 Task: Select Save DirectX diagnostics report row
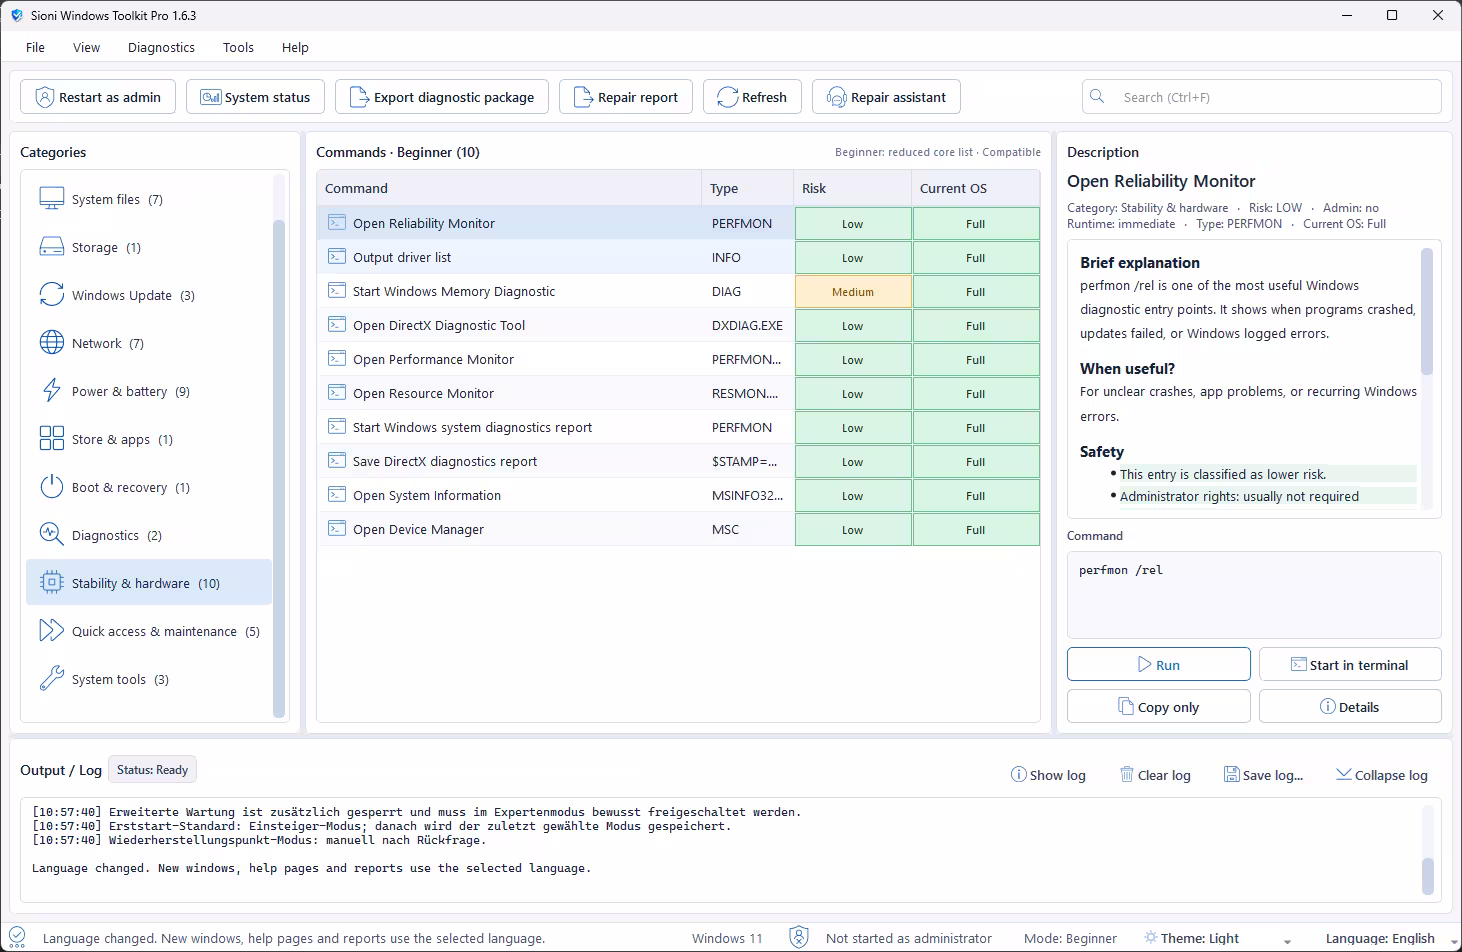(x=678, y=461)
